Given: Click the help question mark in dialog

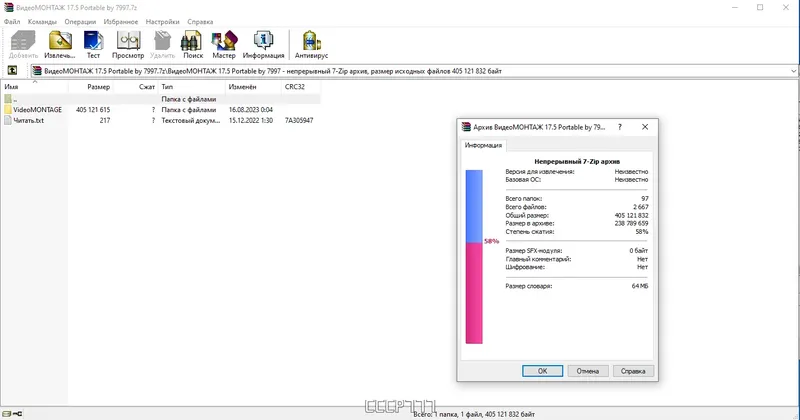Looking at the screenshot, I should coord(620,127).
